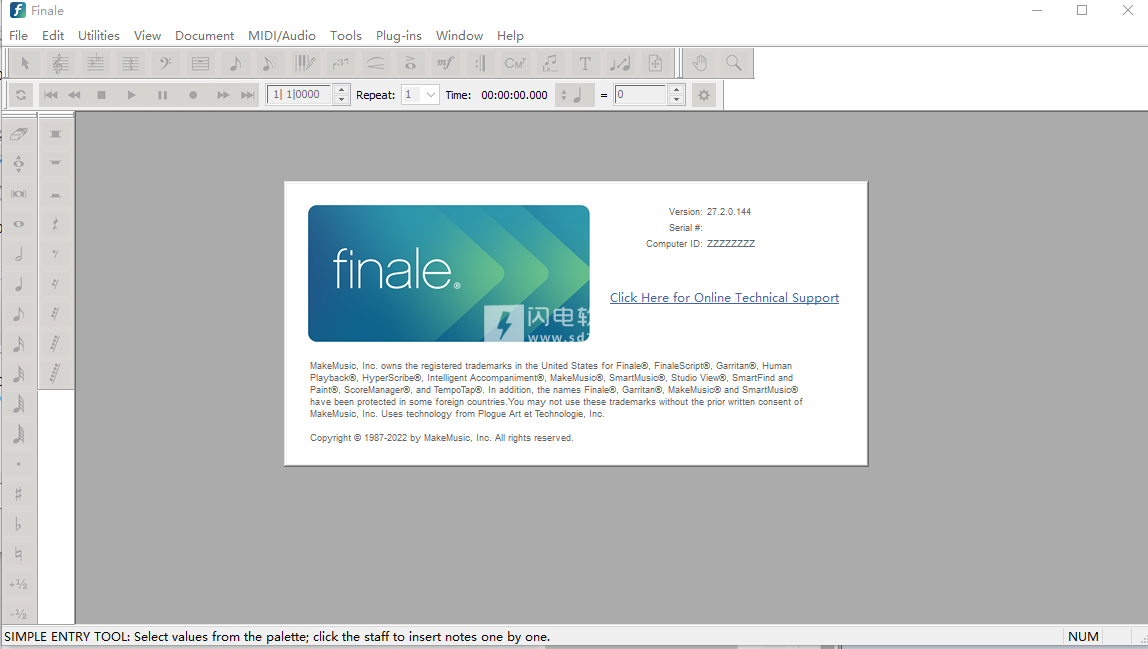This screenshot has width=1148, height=649.
Task: Select the Repitch tool with arrows
Action: pos(19,164)
